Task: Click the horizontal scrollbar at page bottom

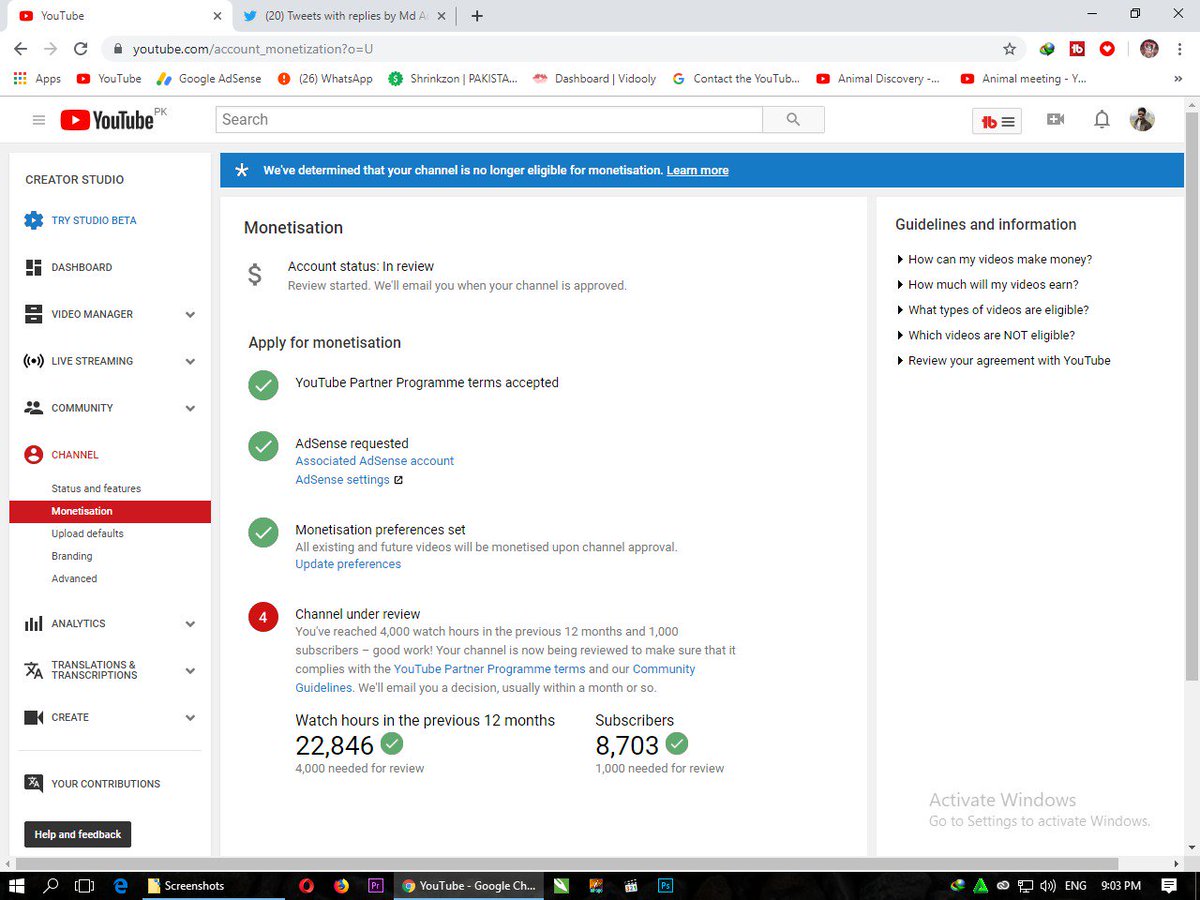Action: point(569,864)
